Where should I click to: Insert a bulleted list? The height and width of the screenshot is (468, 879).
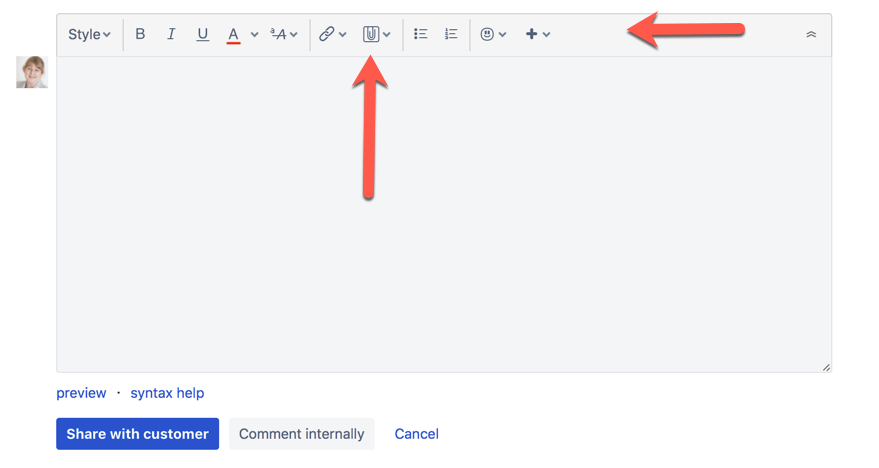[x=420, y=34]
